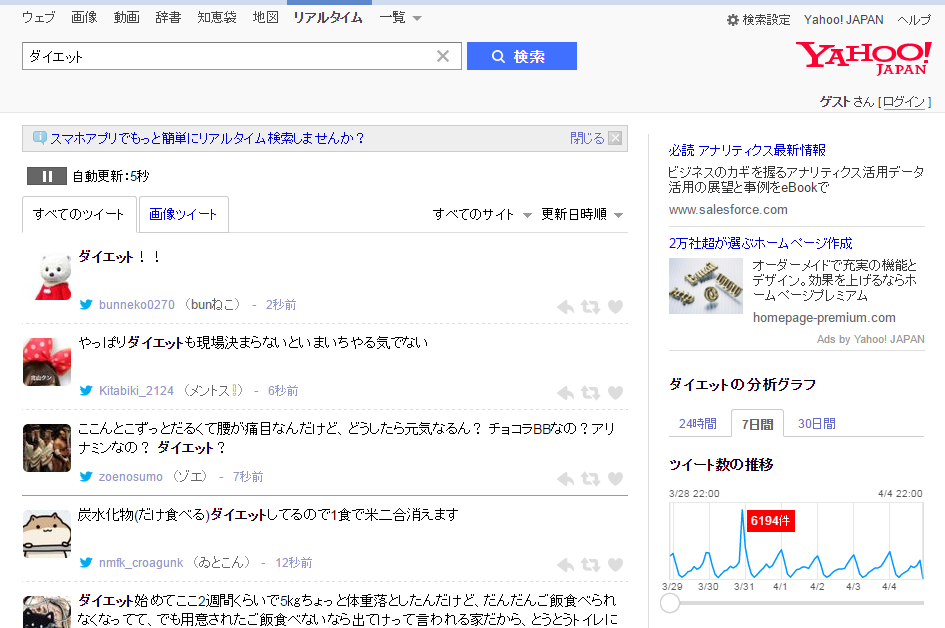Open the 画像 search tab
Image resolution: width=945 pixels, height=628 pixels.
[x=84, y=17]
